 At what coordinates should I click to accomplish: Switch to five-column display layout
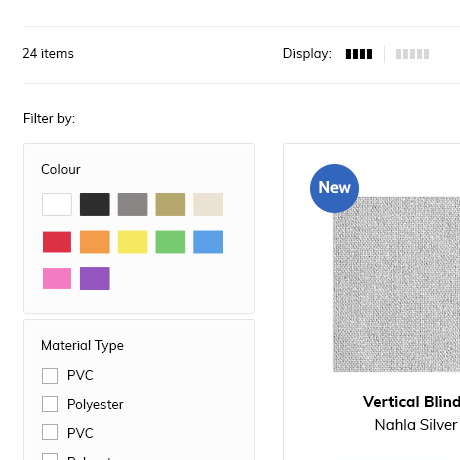412,54
